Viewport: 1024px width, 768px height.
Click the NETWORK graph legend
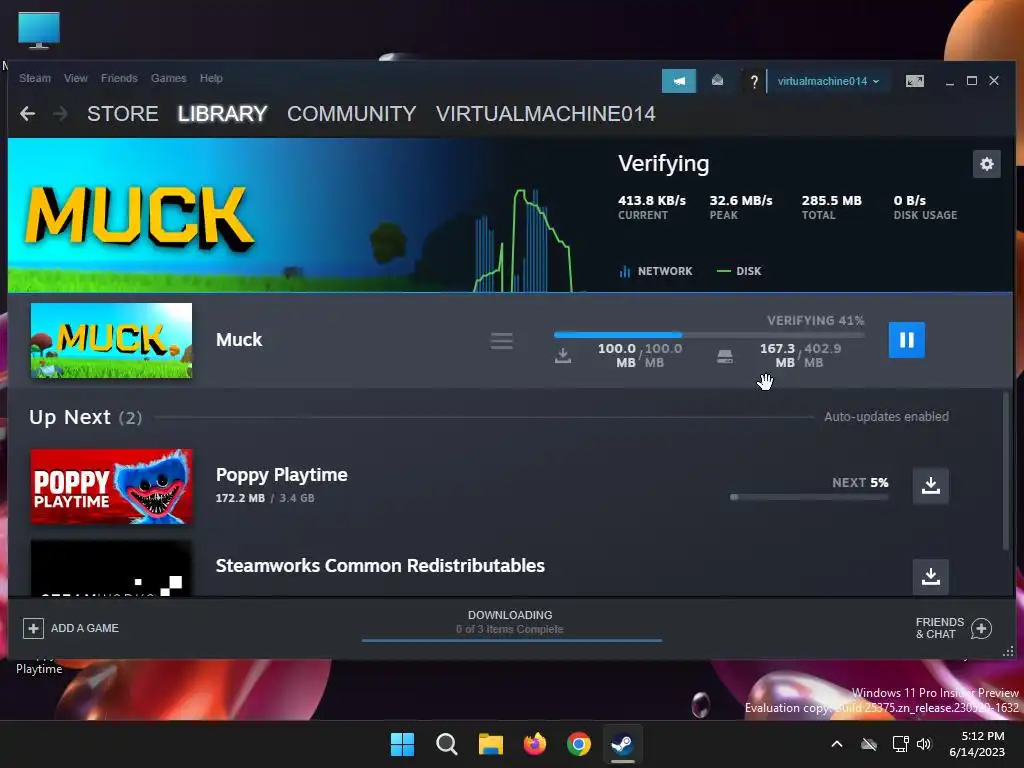pos(656,271)
